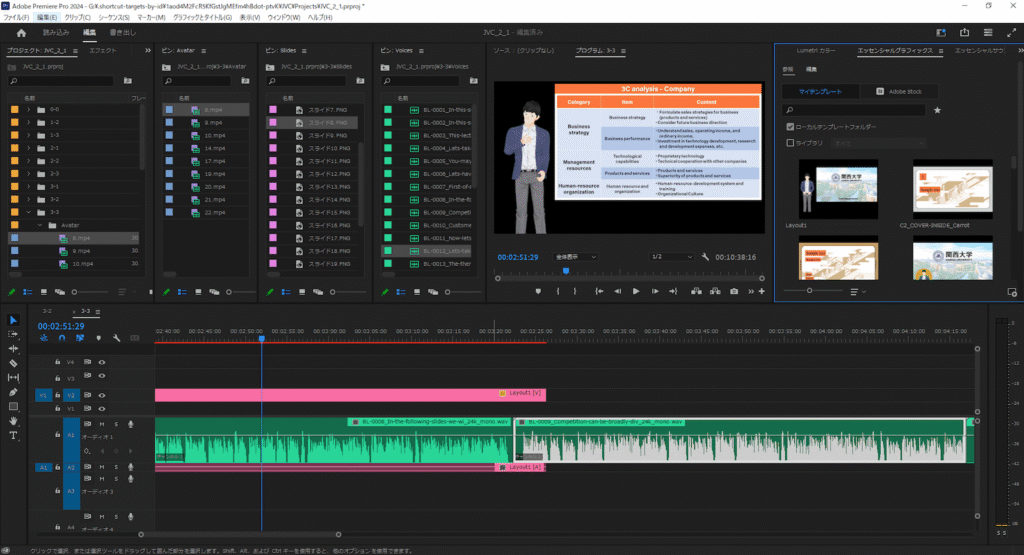Select Adobe Stock button
This screenshot has width=1024, height=555.
[x=899, y=91]
